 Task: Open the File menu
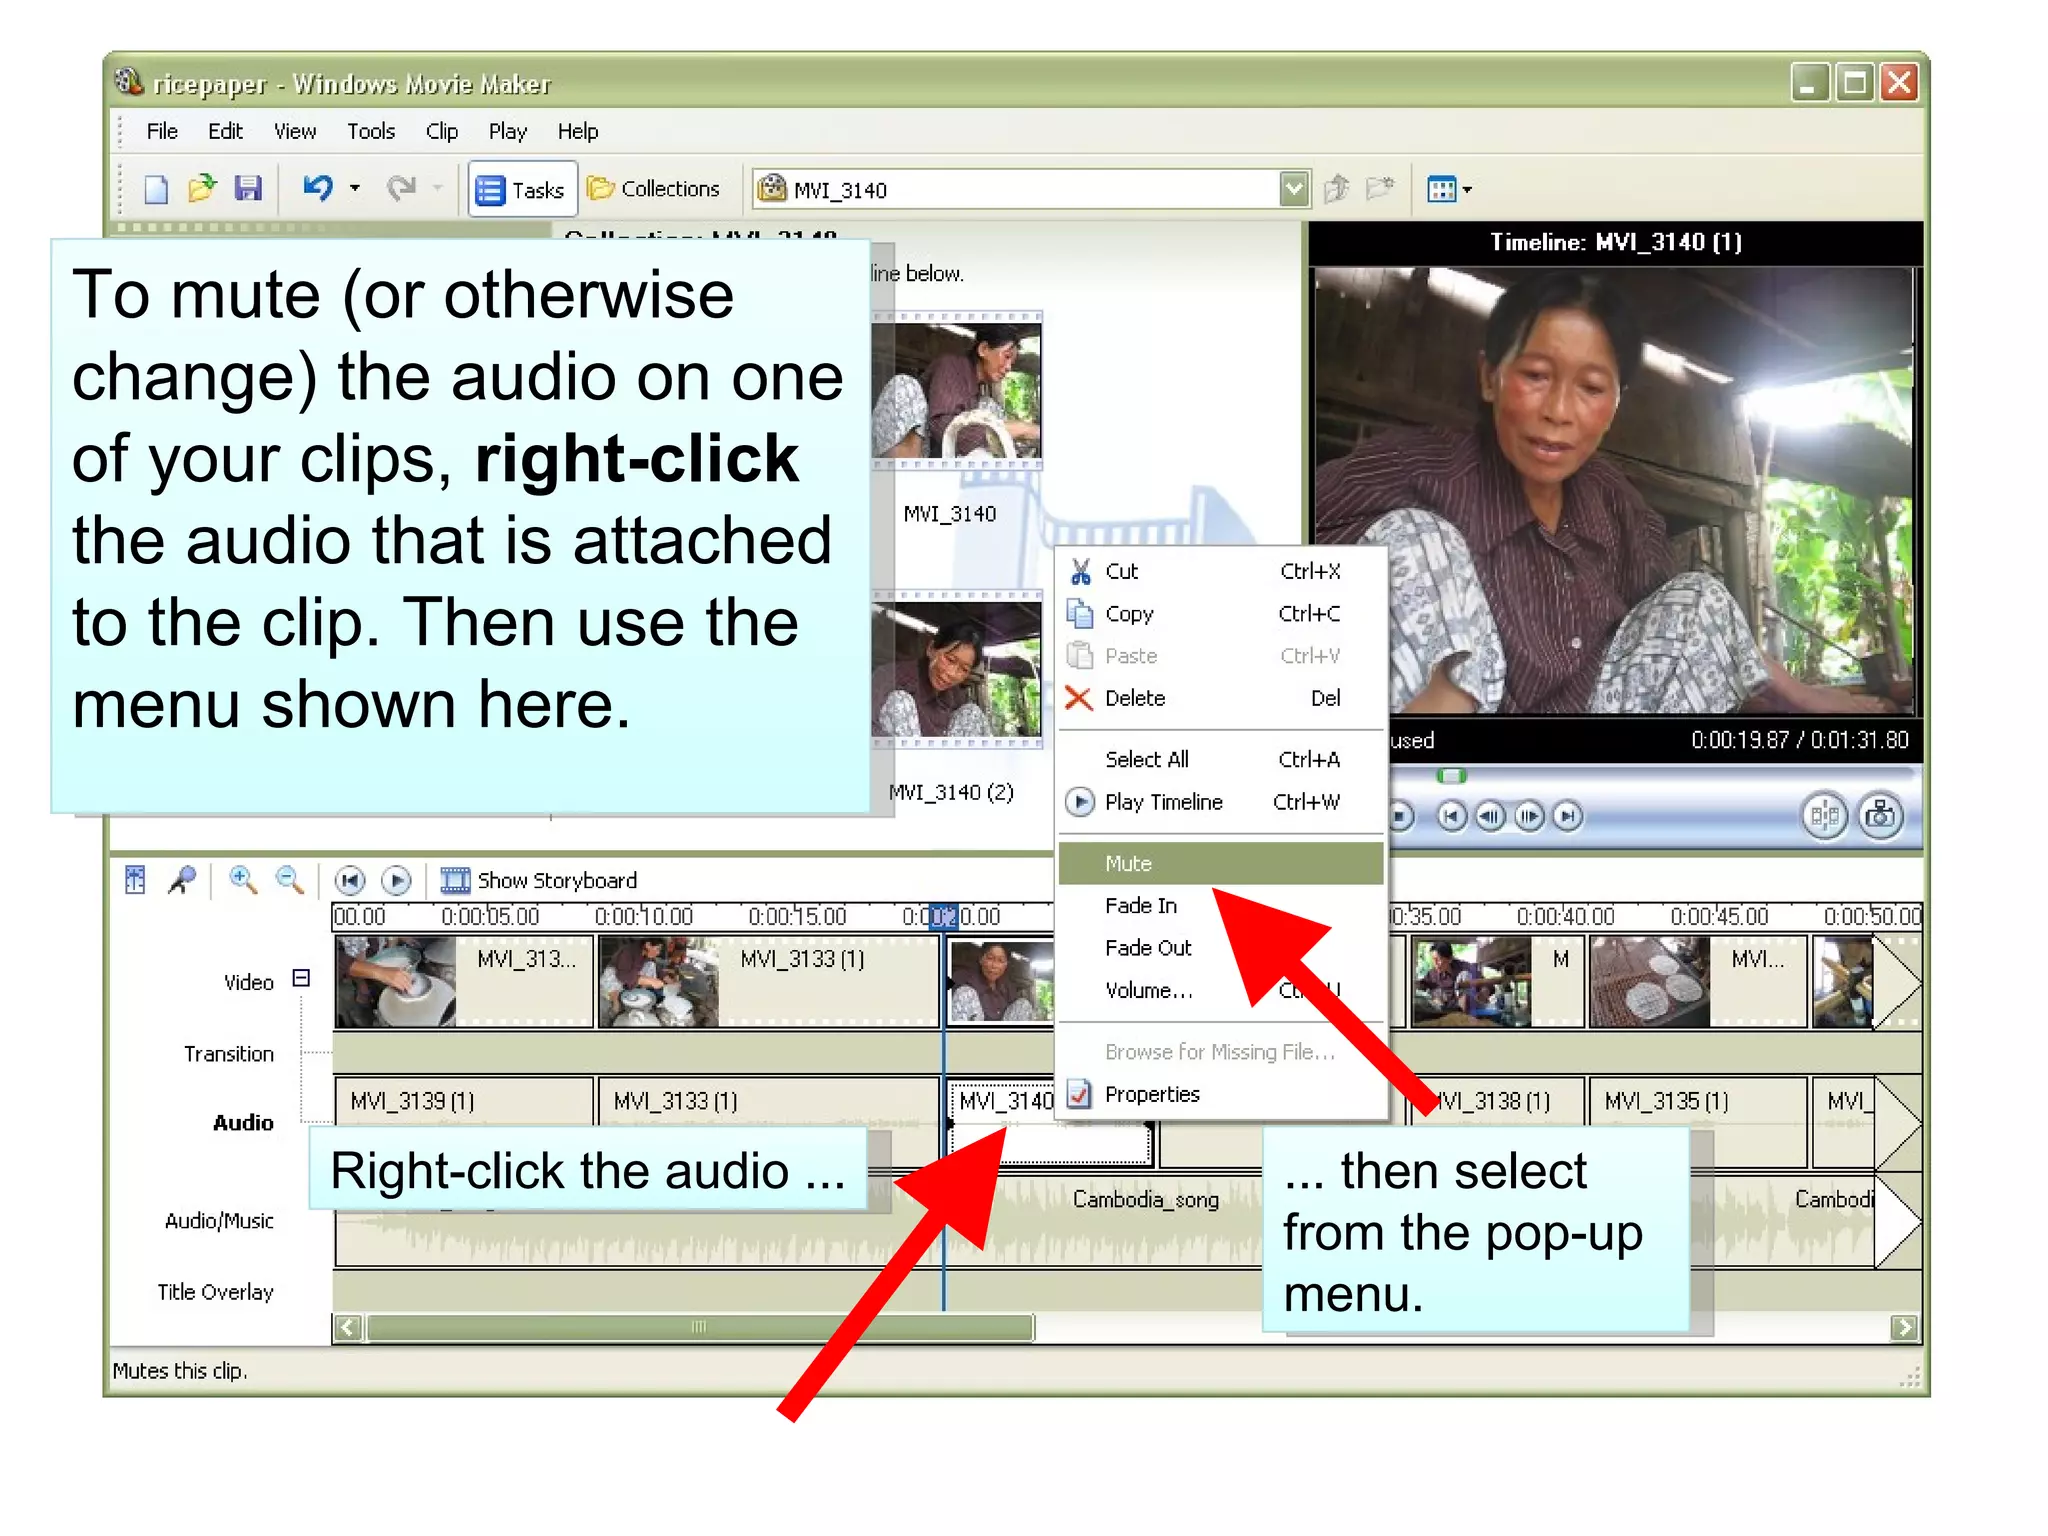point(162,131)
